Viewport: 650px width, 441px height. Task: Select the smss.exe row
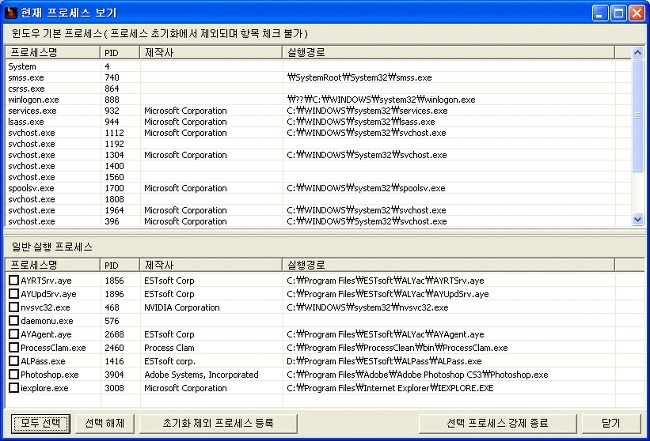(318, 78)
